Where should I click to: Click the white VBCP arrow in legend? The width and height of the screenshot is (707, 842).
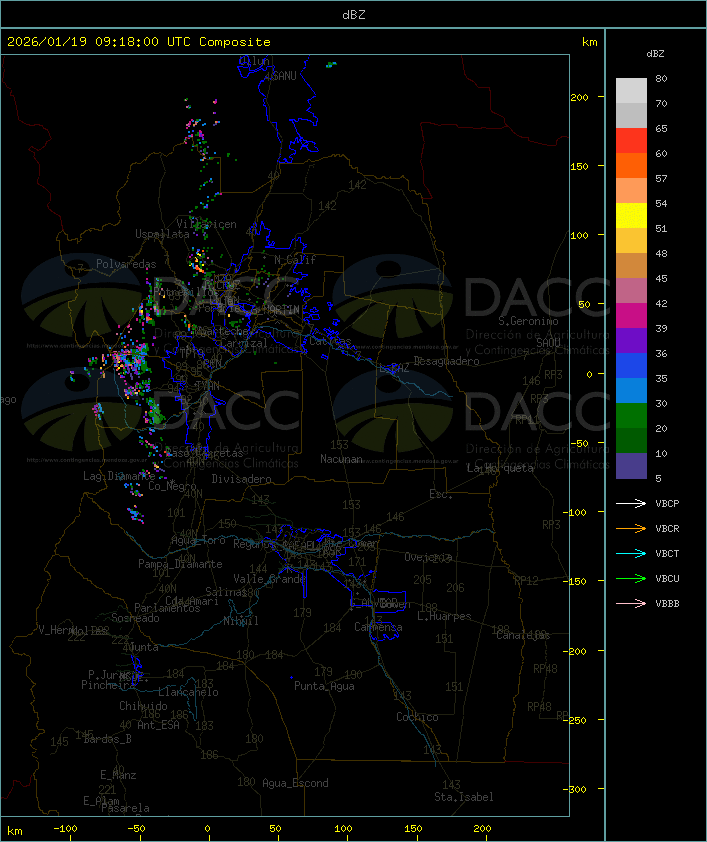[x=631, y=503]
